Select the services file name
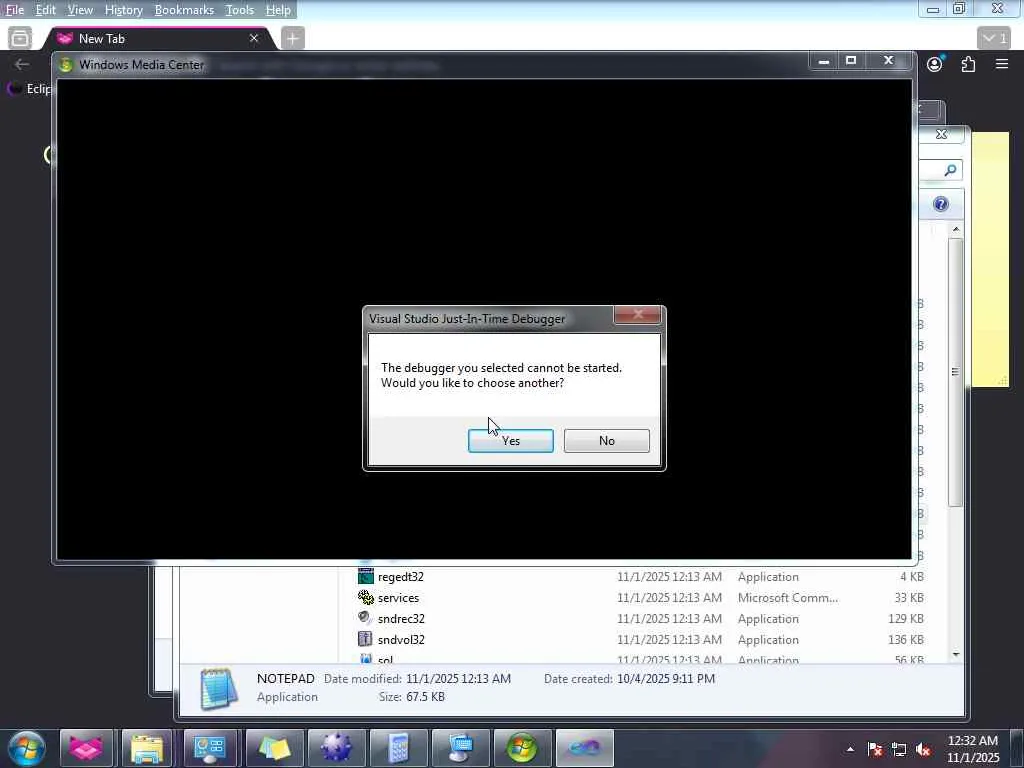 398,598
